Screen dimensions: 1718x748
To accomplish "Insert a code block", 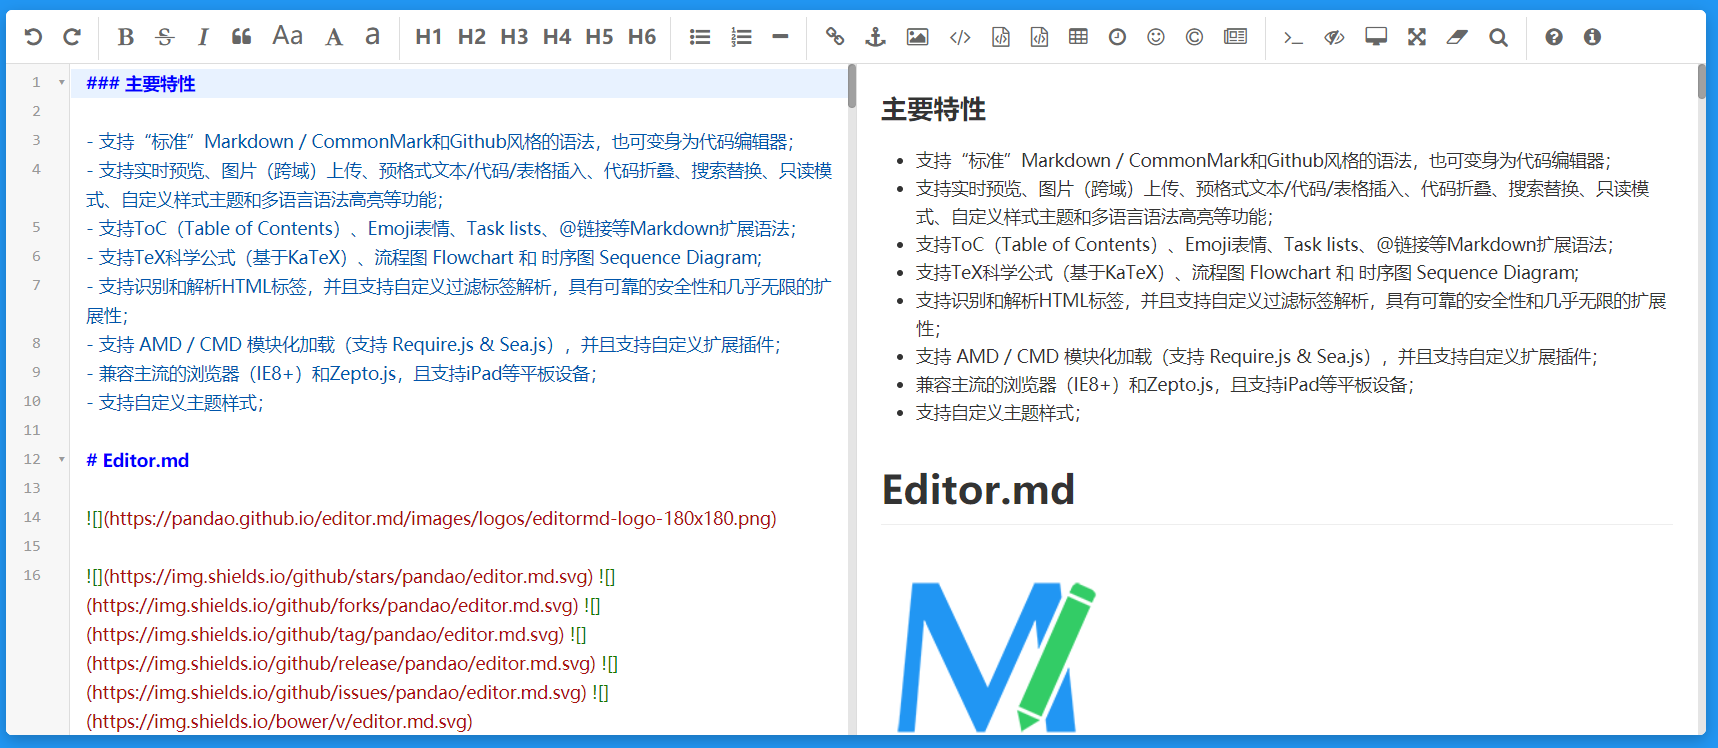I will point(1039,37).
